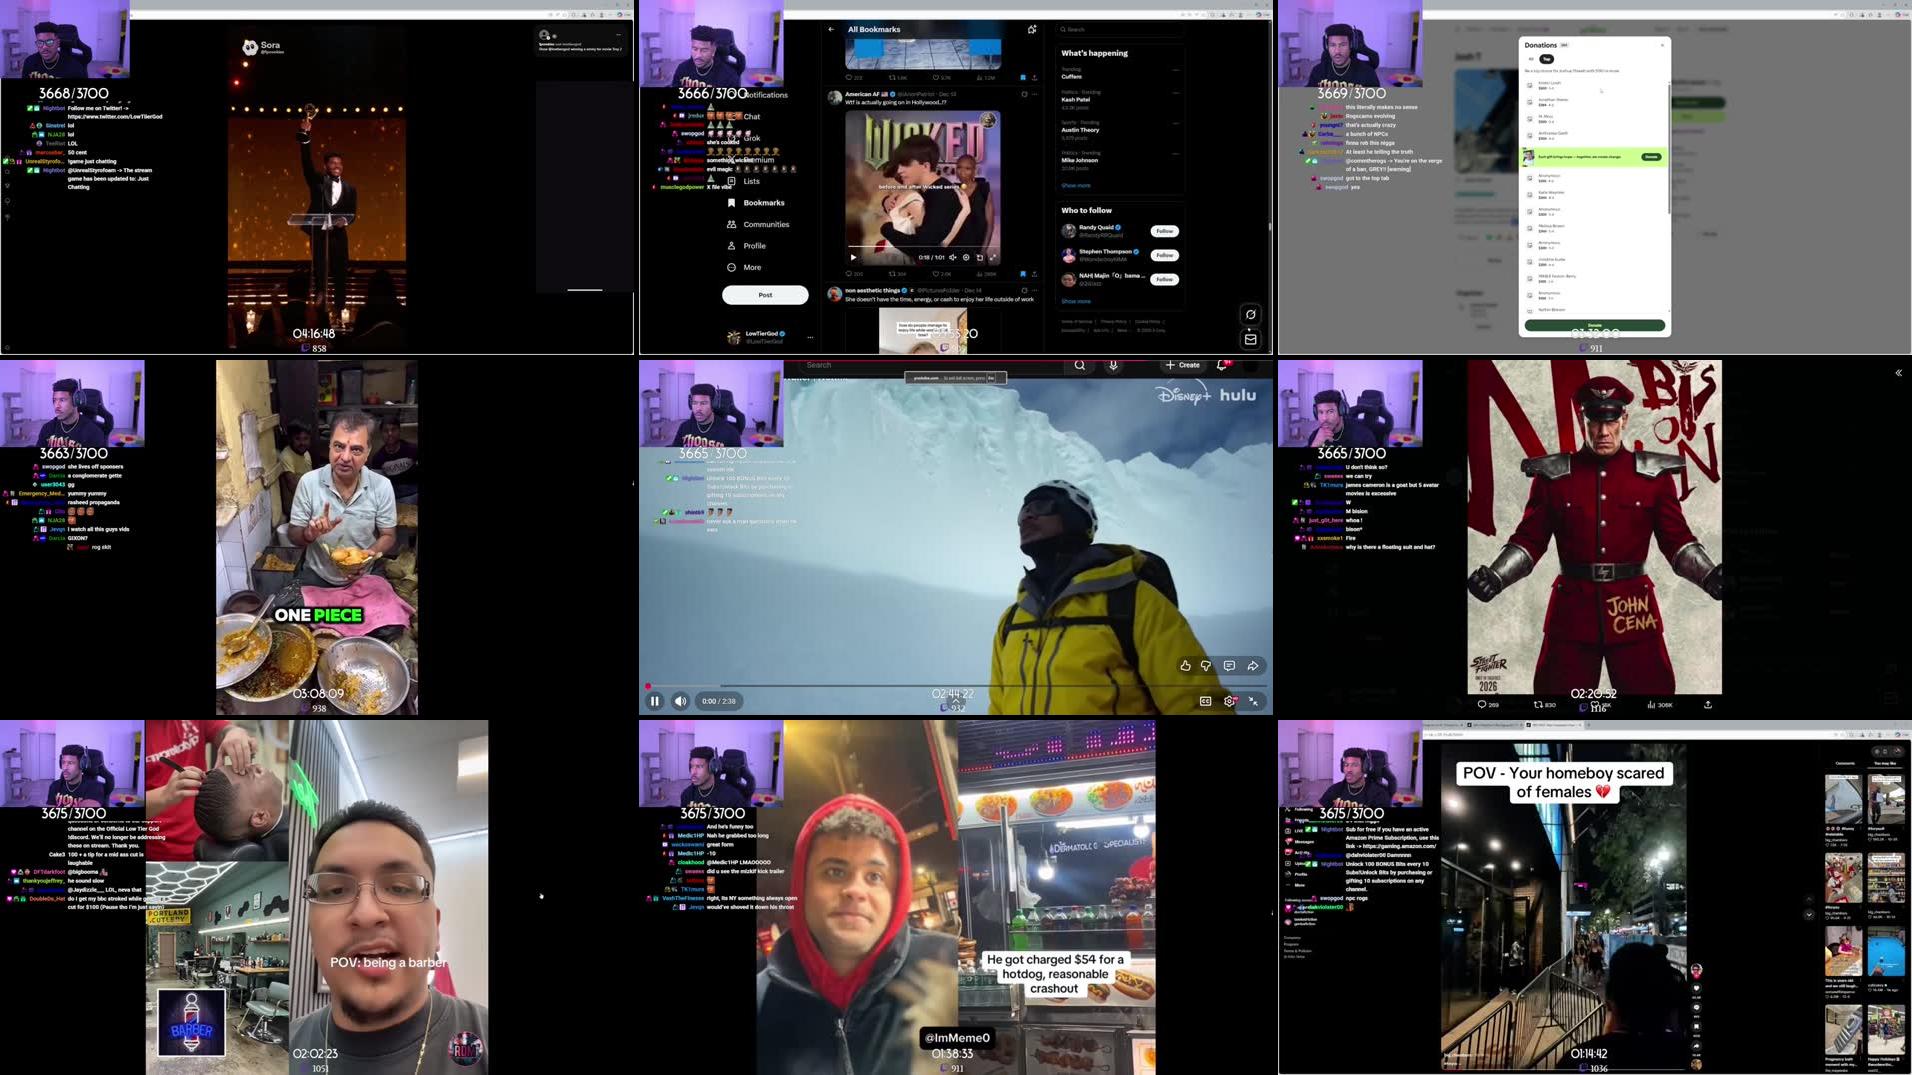
Task: Mute the YouTube video volume
Action: pos(680,701)
